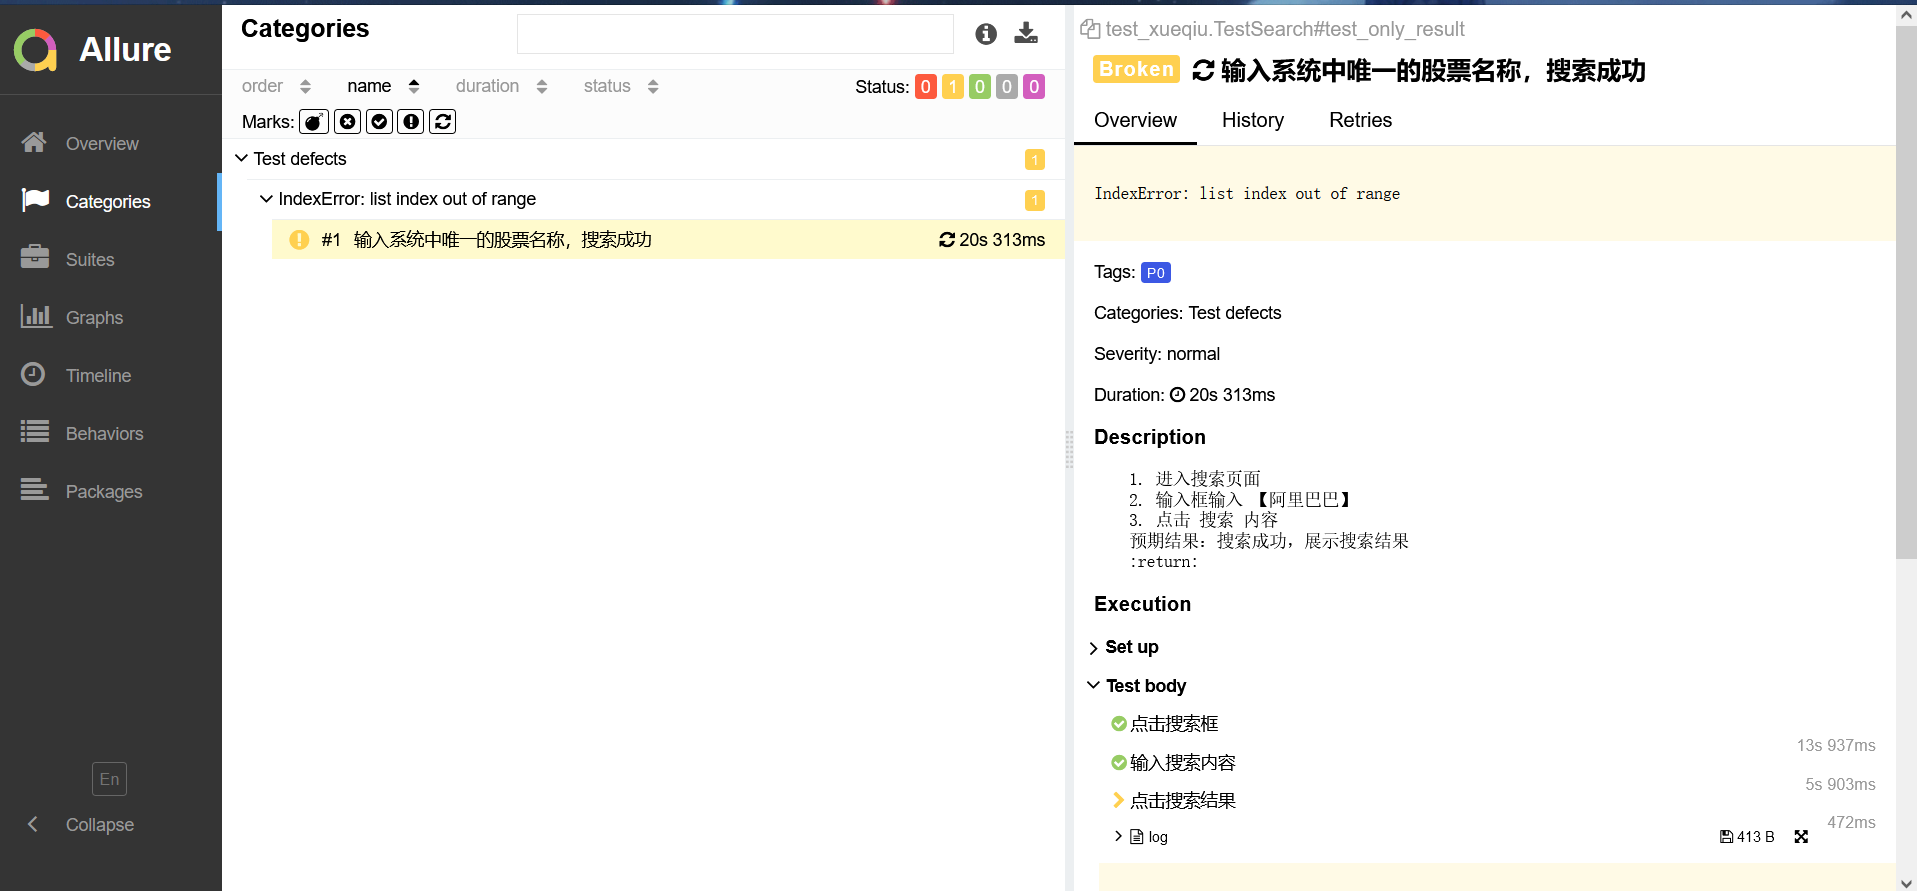This screenshot has width=1917, height=891.
Task: Switch to the Overview tab
Action: (1135, 120)
